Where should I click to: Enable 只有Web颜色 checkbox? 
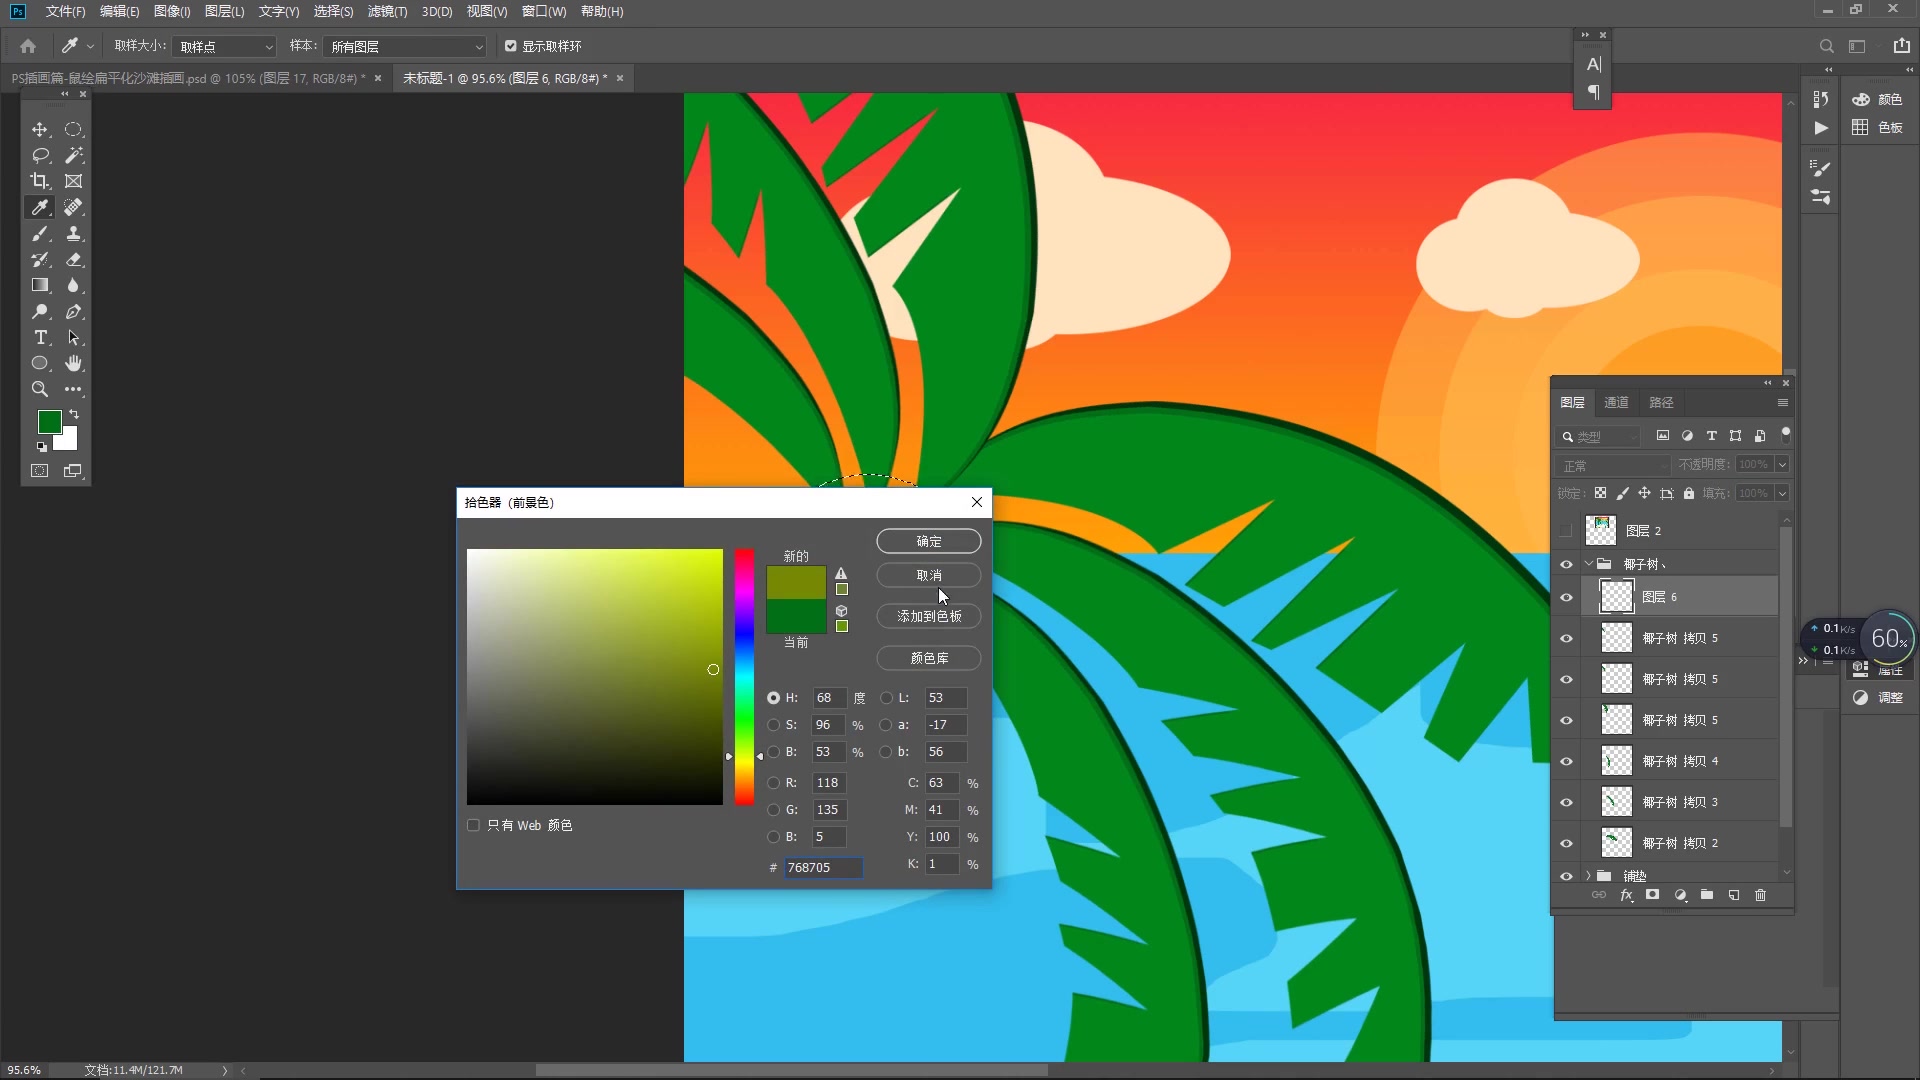click(472, 824)
